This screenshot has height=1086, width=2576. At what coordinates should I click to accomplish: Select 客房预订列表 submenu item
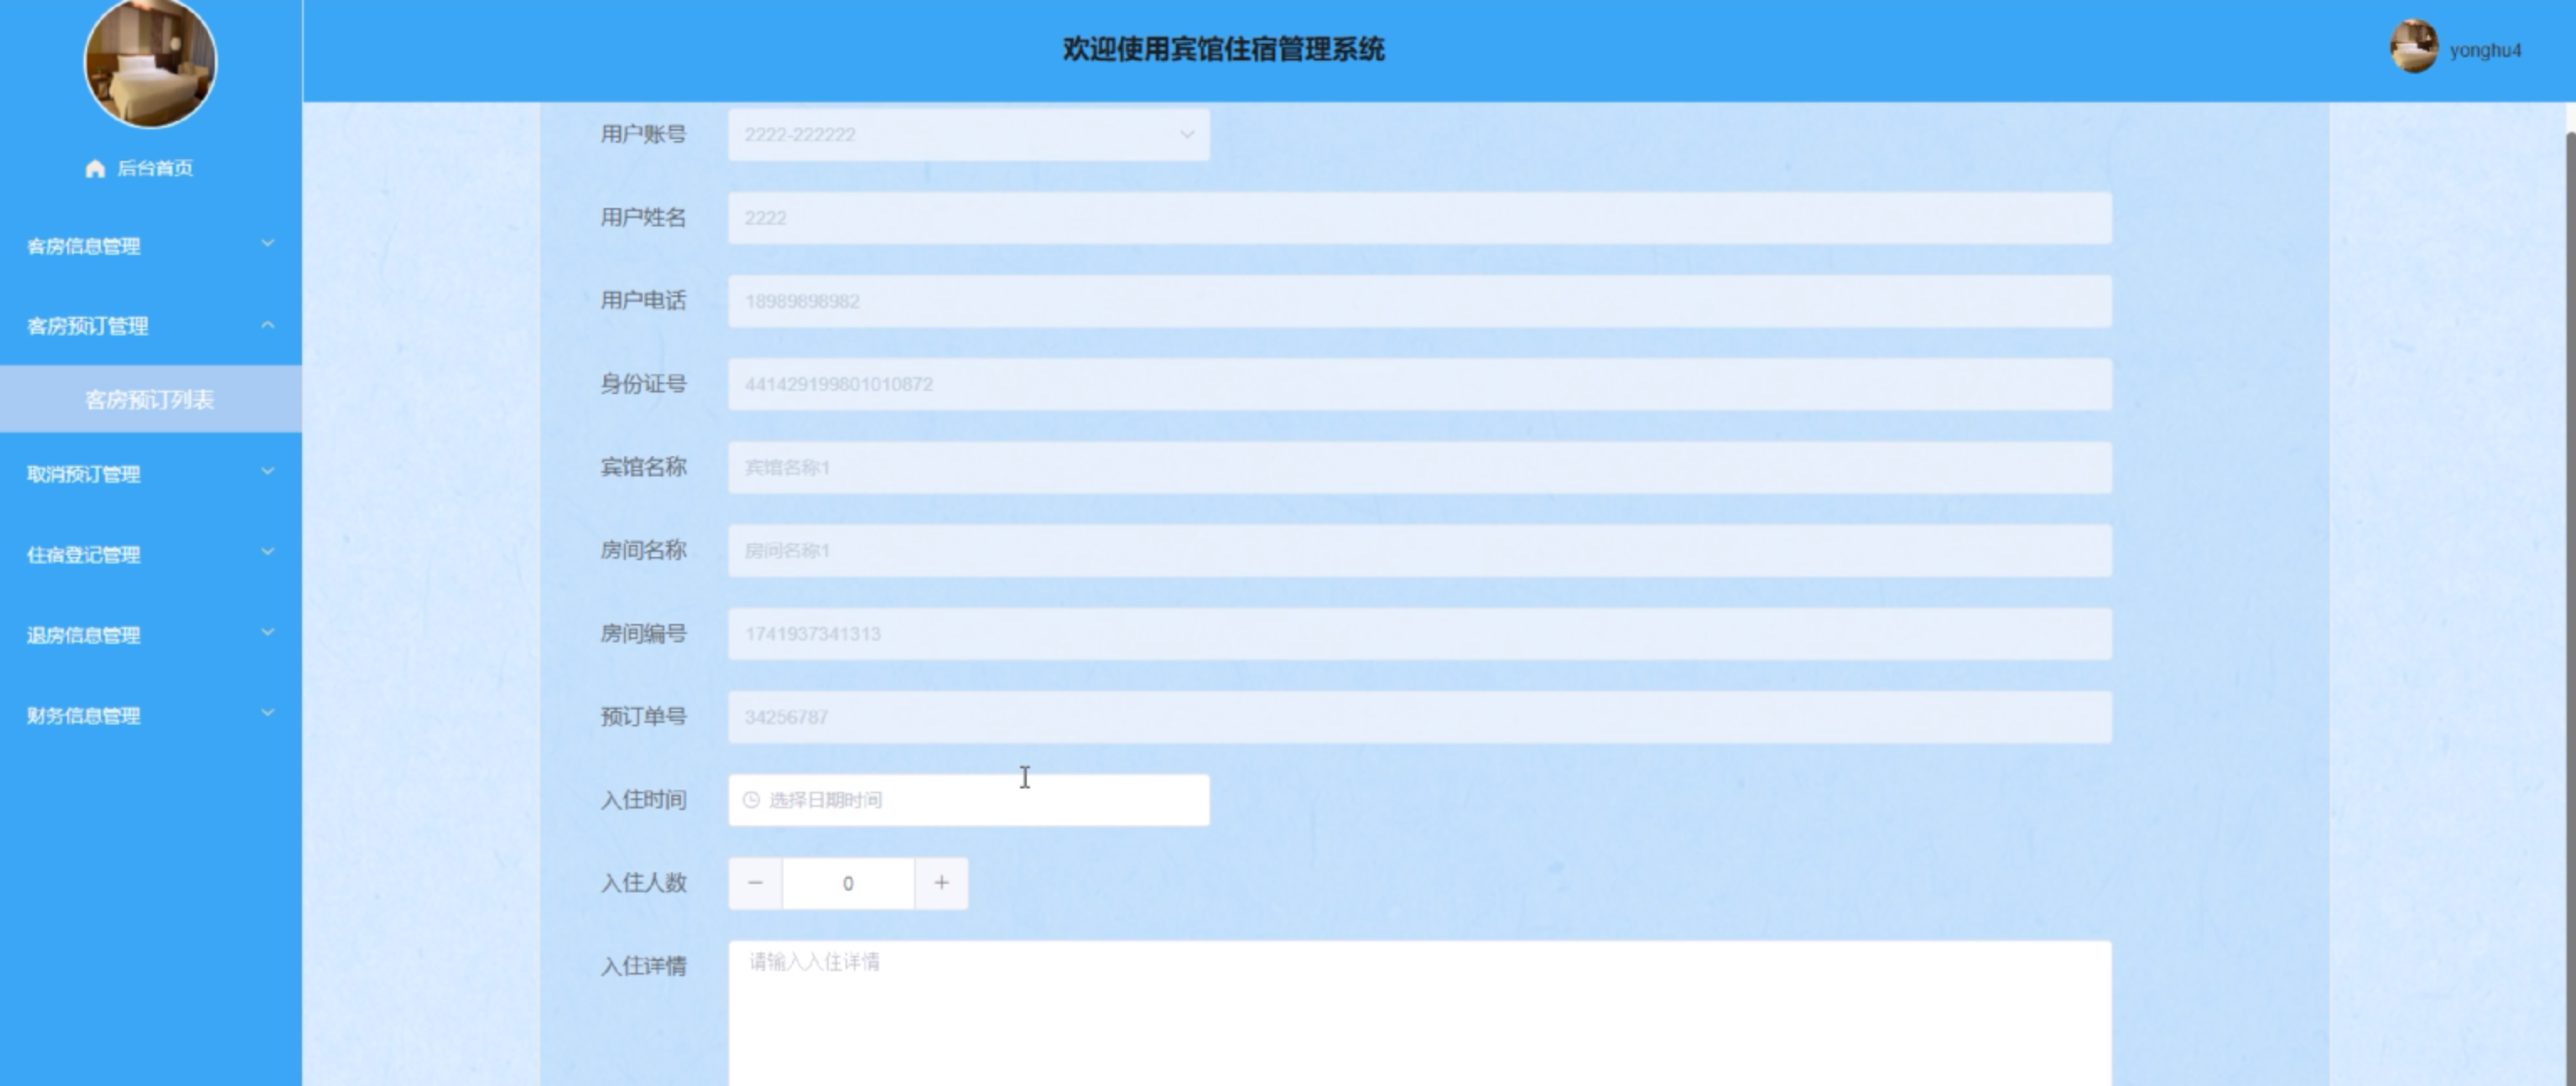[150, 400]
